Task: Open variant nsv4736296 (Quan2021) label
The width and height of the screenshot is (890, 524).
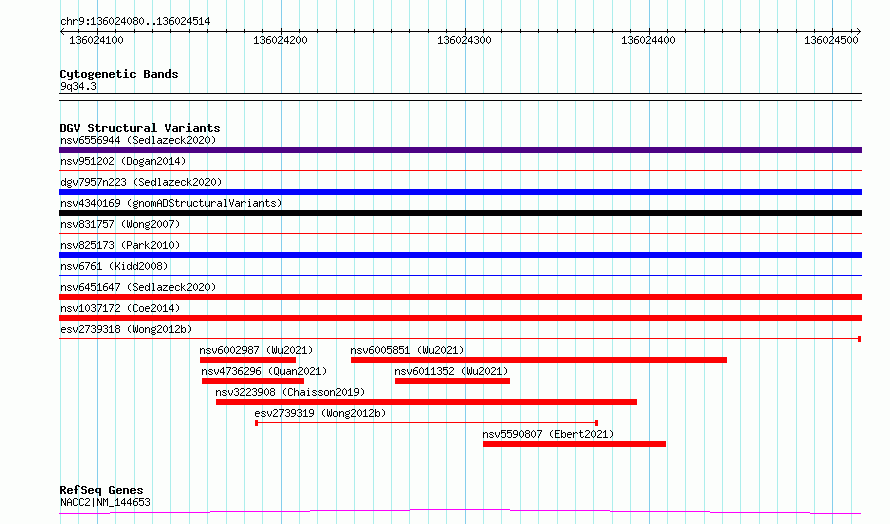Action: 265,371
